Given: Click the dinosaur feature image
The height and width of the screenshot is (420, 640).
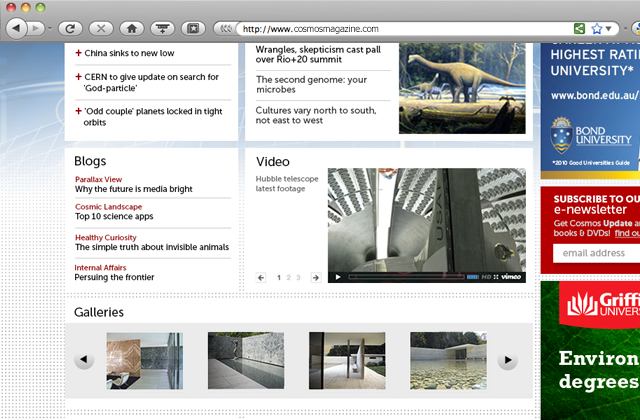Looking at the screenshot, I should (462, 88).
